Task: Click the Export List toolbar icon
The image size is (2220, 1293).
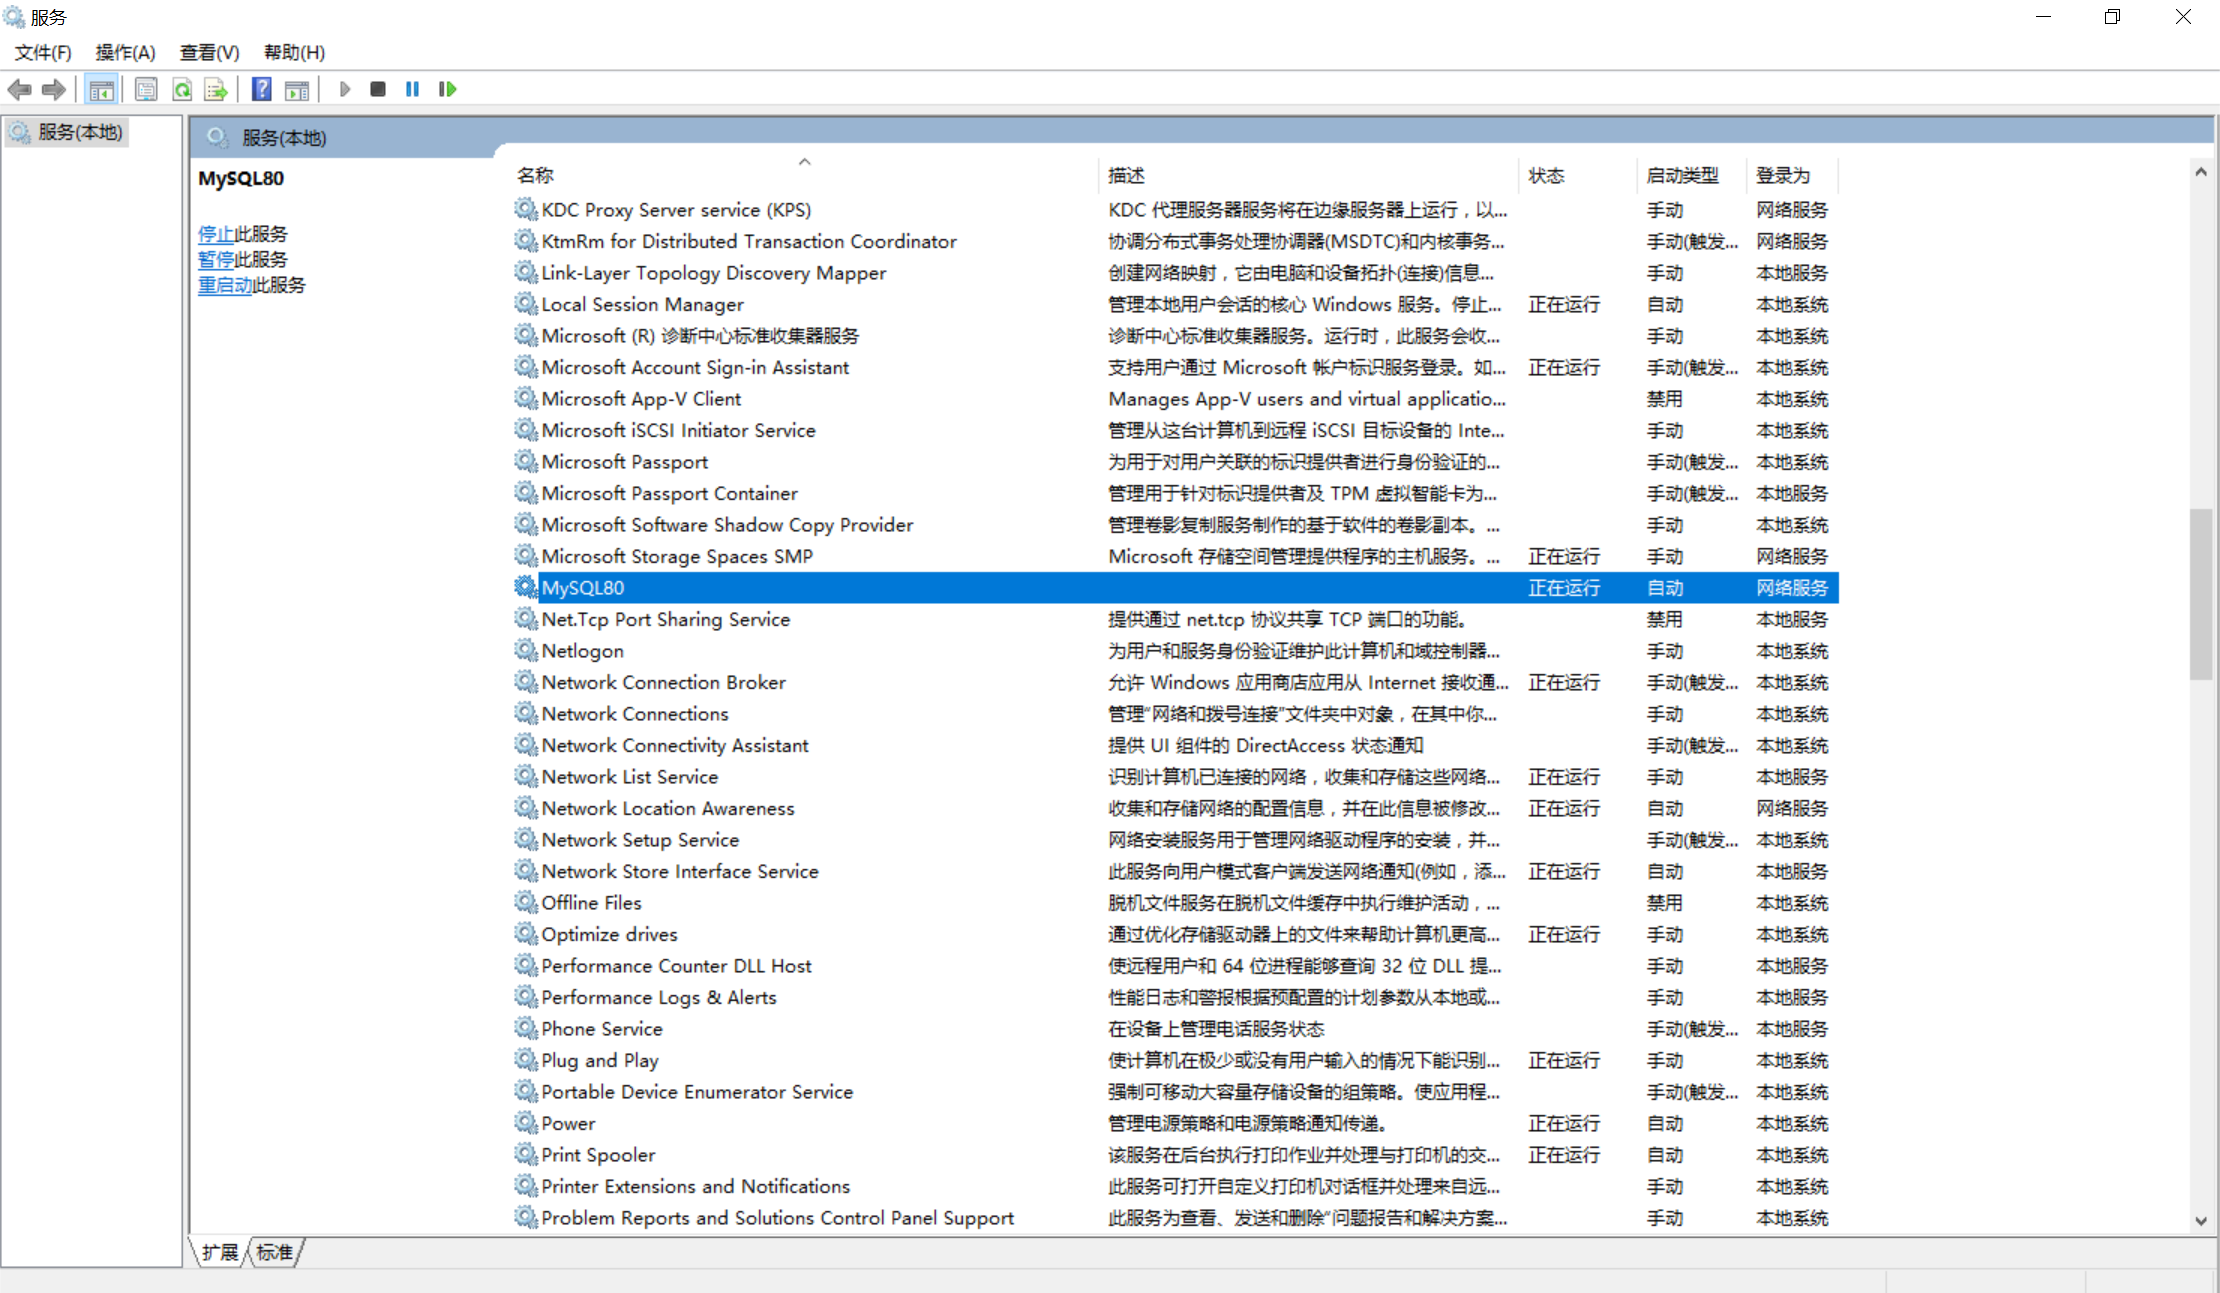Action: tap(216, 90)
